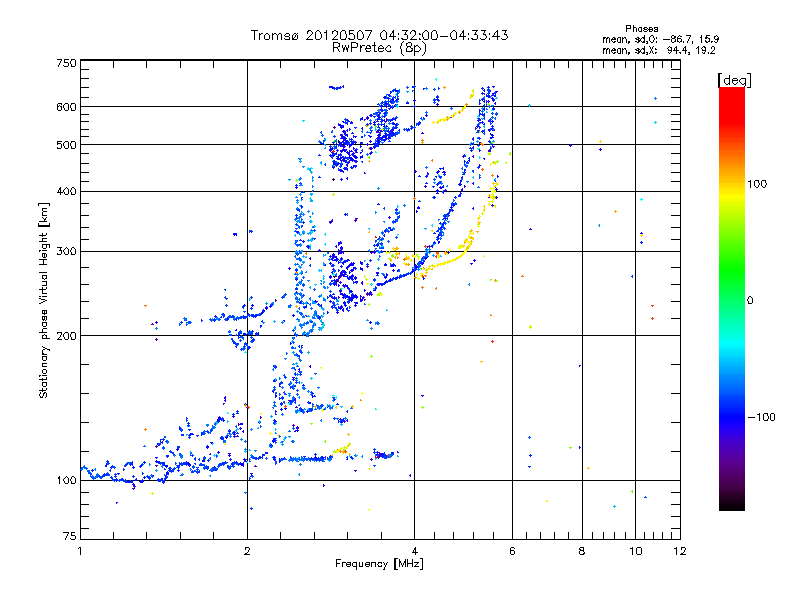
Task: Click the colorbar label '0'
Action: click(x=750, y=301)
